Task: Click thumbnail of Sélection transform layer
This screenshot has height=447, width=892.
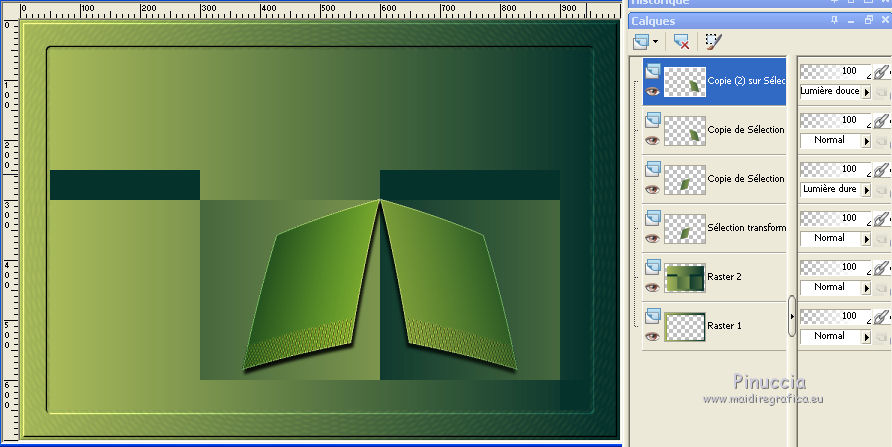Action: 685,229
